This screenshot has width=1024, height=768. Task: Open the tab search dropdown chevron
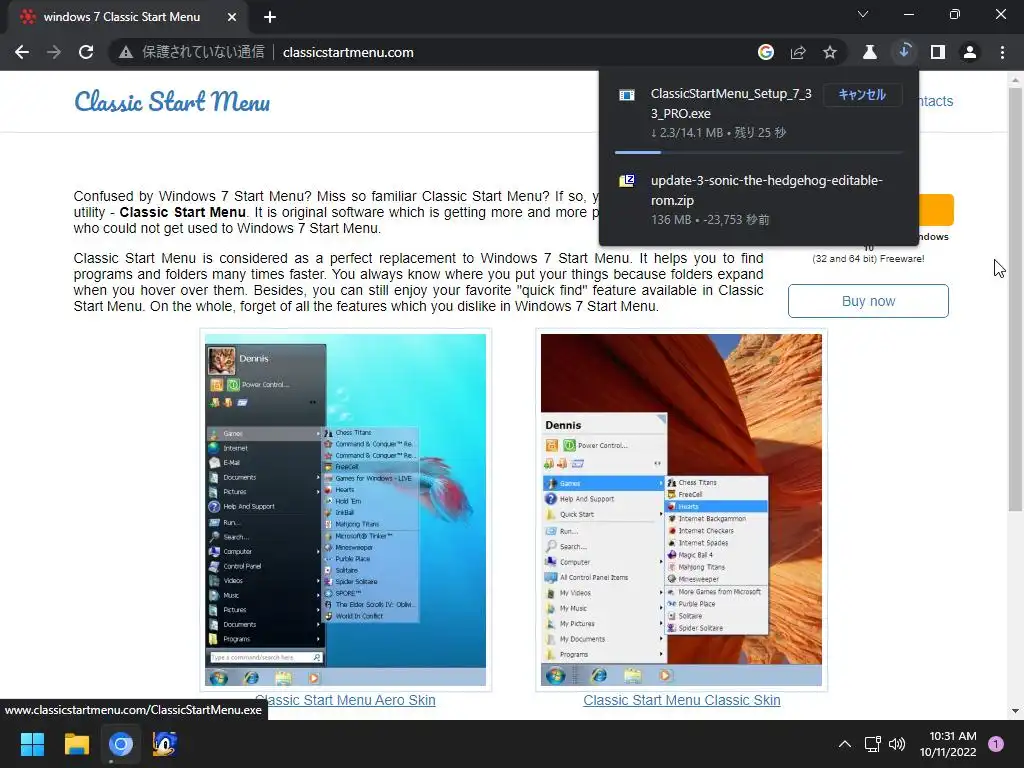pyautogui.click(x=863, y=14)
